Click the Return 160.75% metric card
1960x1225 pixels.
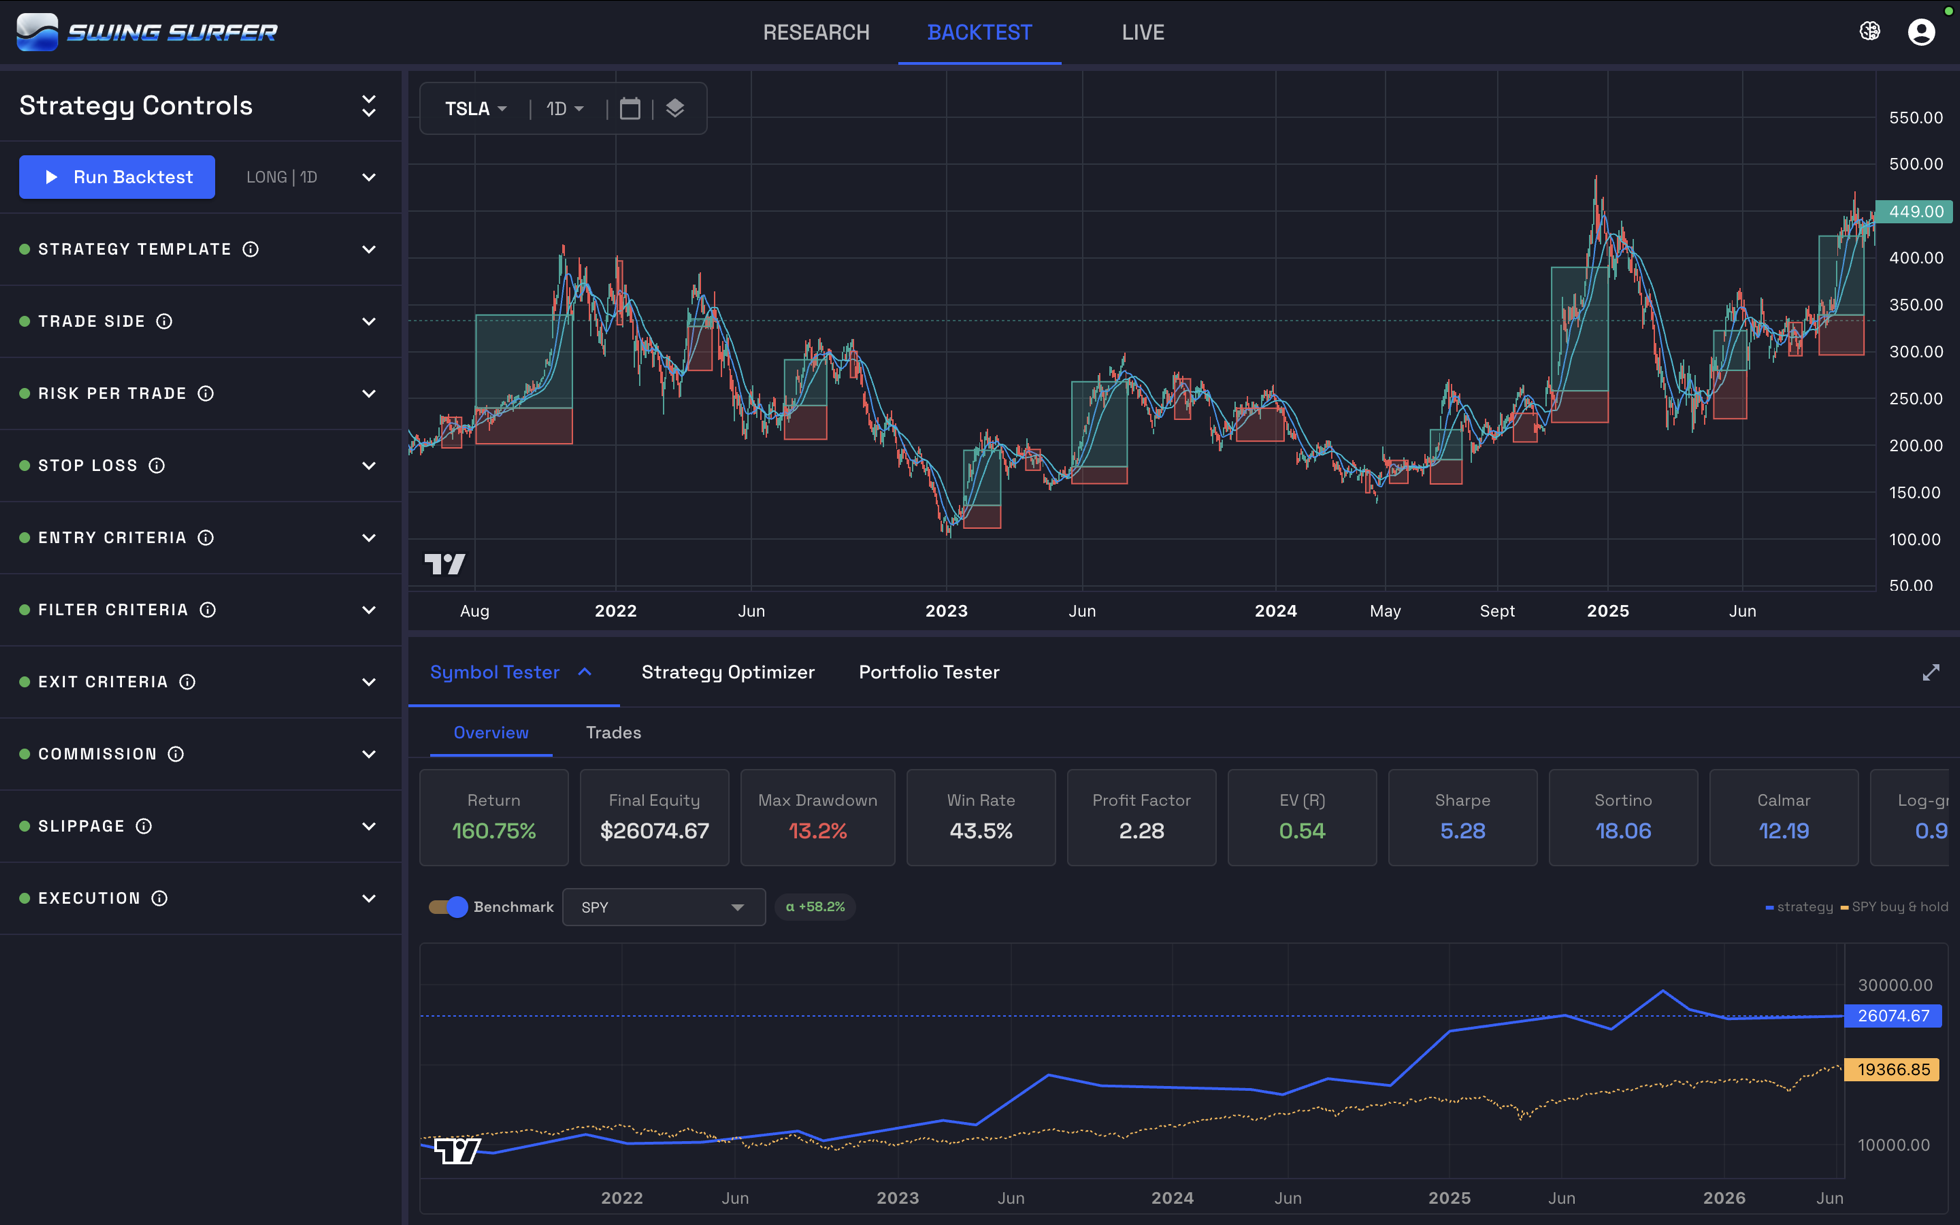coord(494,817)
